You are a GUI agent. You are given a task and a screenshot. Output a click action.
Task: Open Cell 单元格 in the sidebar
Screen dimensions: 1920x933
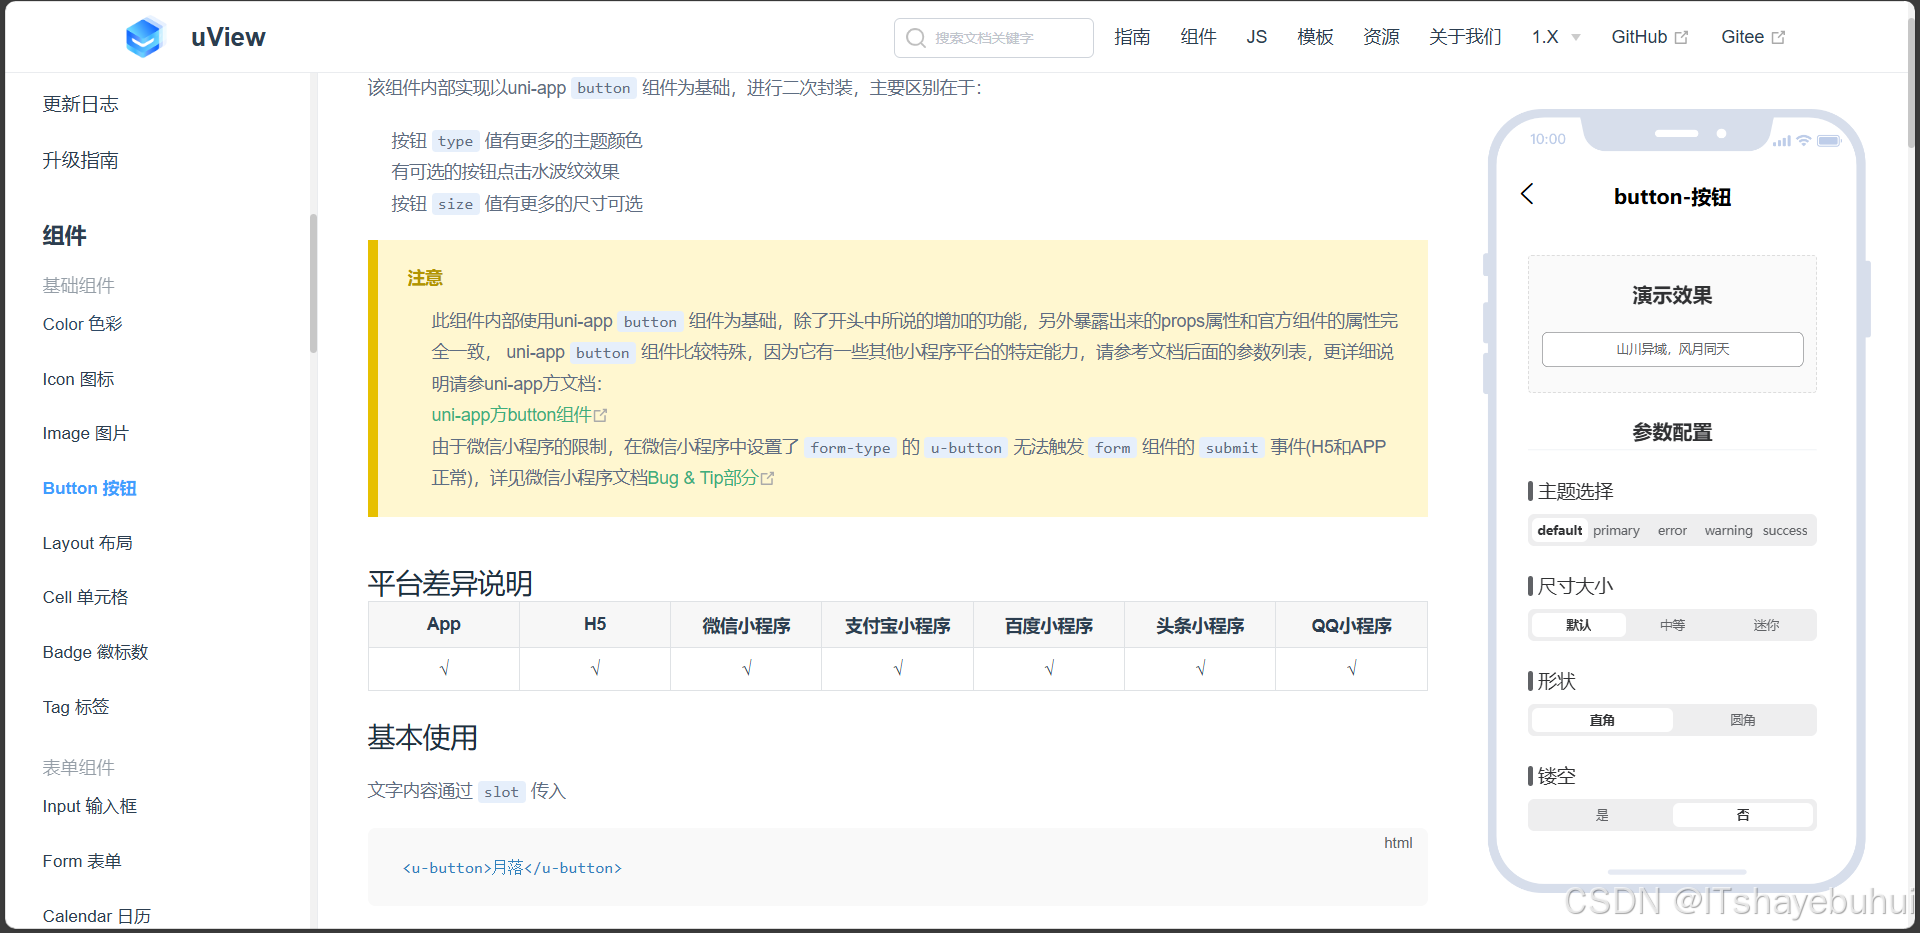(x=85, y=597)
